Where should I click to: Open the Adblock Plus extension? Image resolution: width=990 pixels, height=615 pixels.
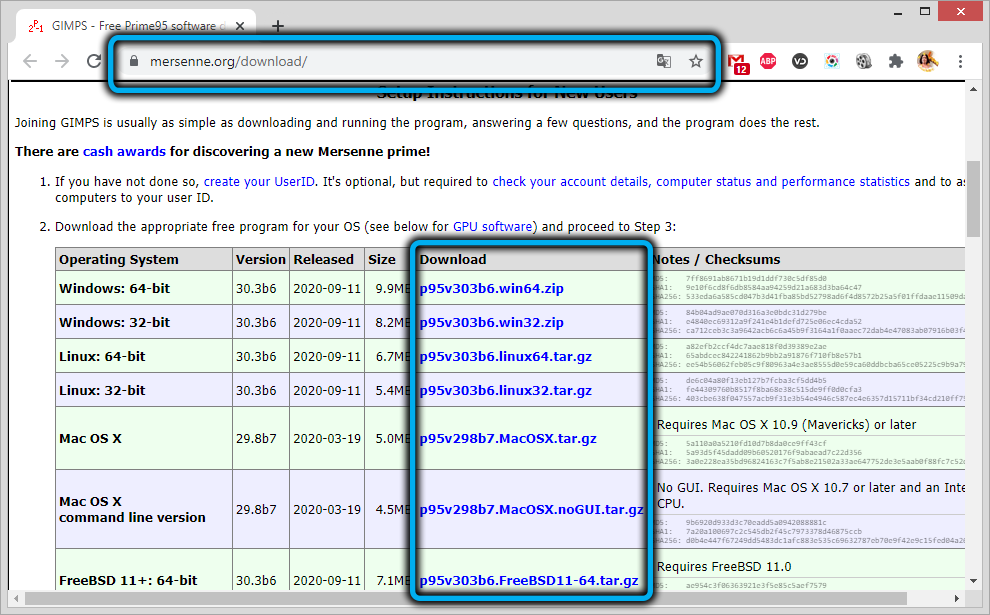(768, 62)
